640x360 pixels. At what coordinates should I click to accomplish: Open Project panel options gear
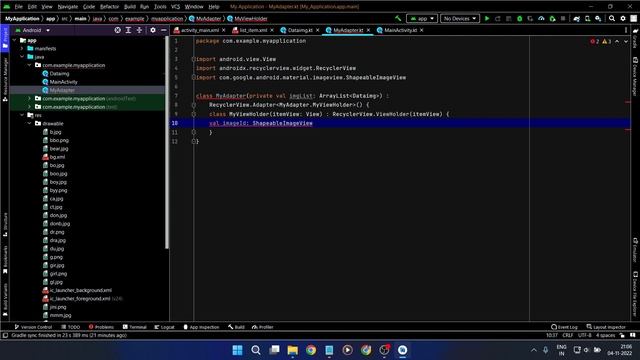click(153, 30)
